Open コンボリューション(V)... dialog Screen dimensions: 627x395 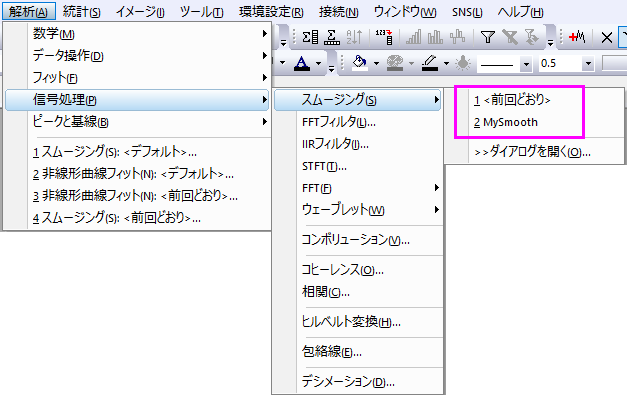[358, 240]
